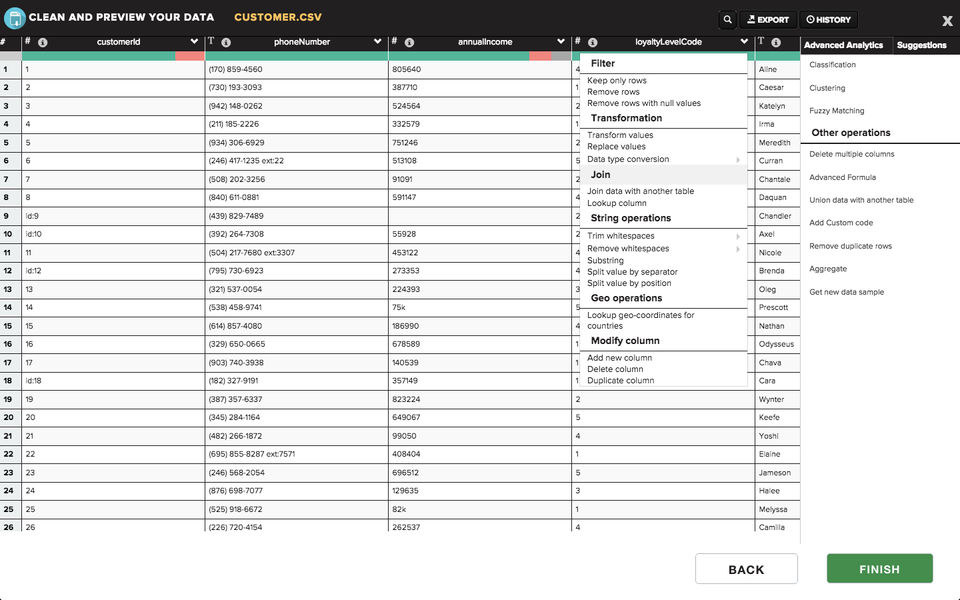The image size is (960, 600).
Task: Click Add Custom code
Action: [841, 223]
